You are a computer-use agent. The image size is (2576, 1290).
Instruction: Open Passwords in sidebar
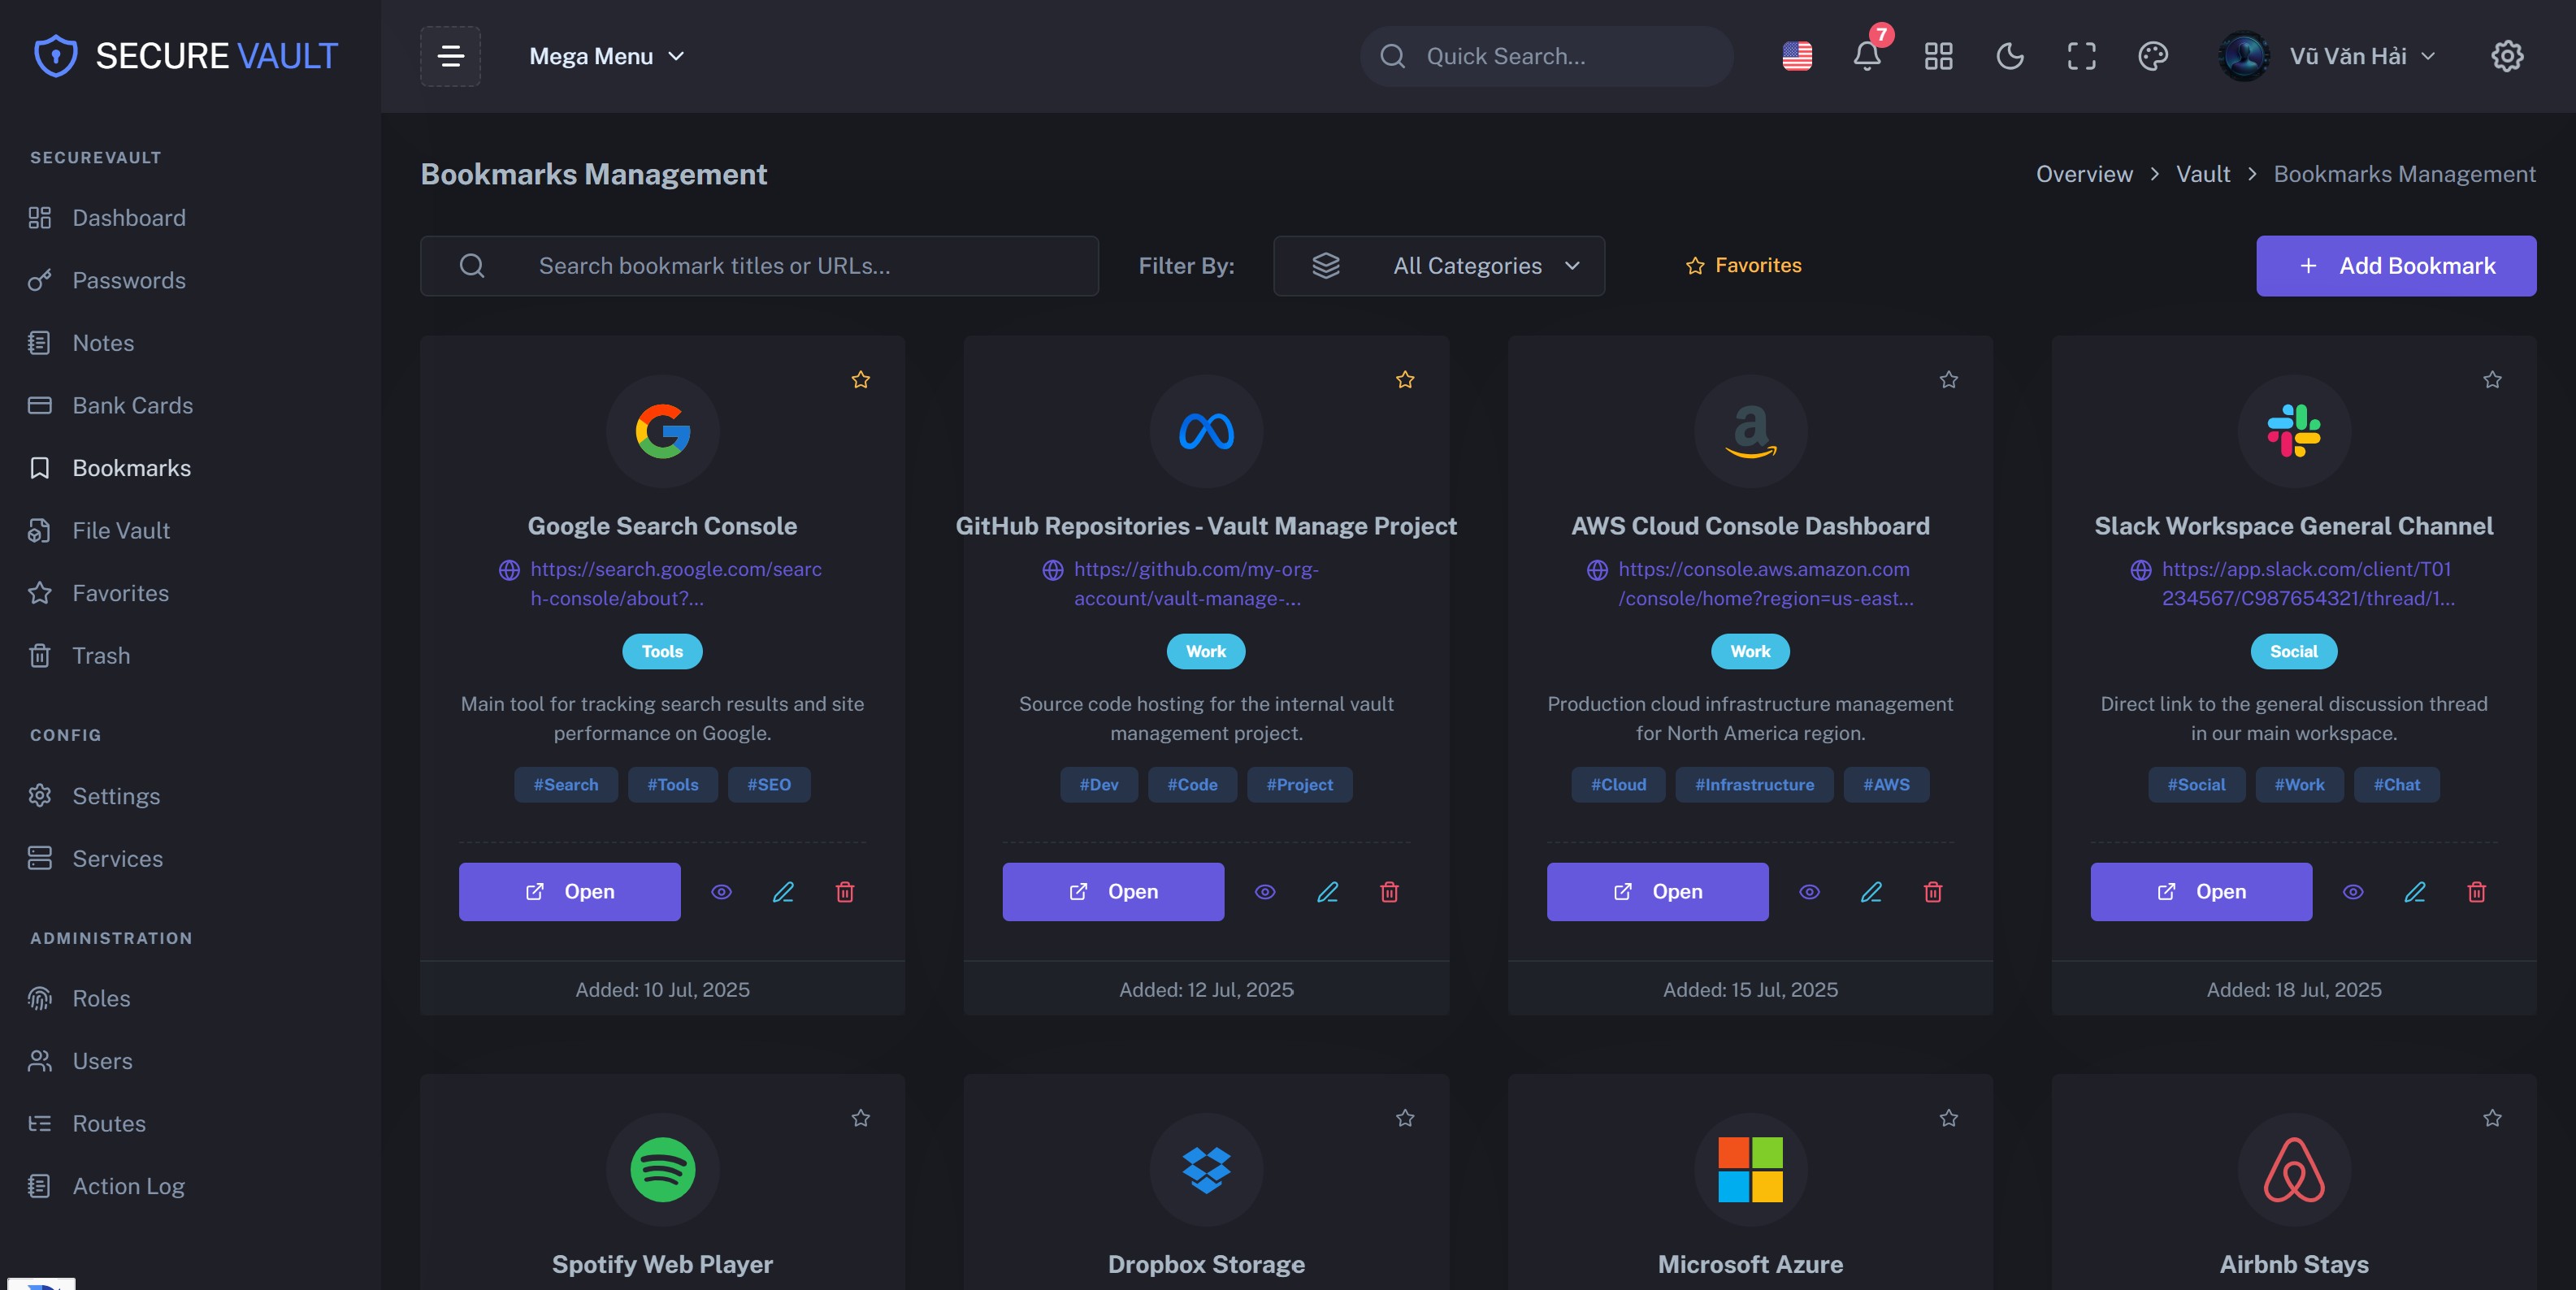pyautogui.click(x=108, y=280)
